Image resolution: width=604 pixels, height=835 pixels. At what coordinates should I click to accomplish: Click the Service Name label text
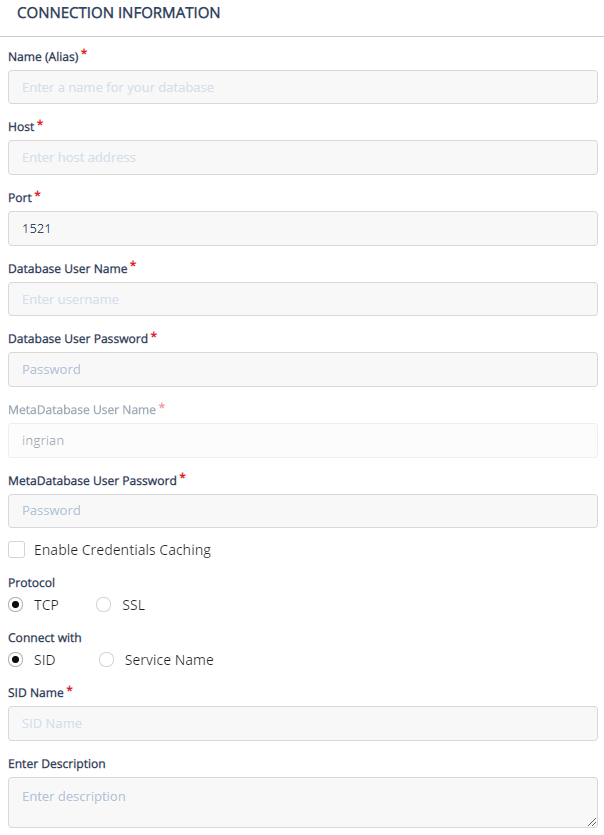pos(169,660)
